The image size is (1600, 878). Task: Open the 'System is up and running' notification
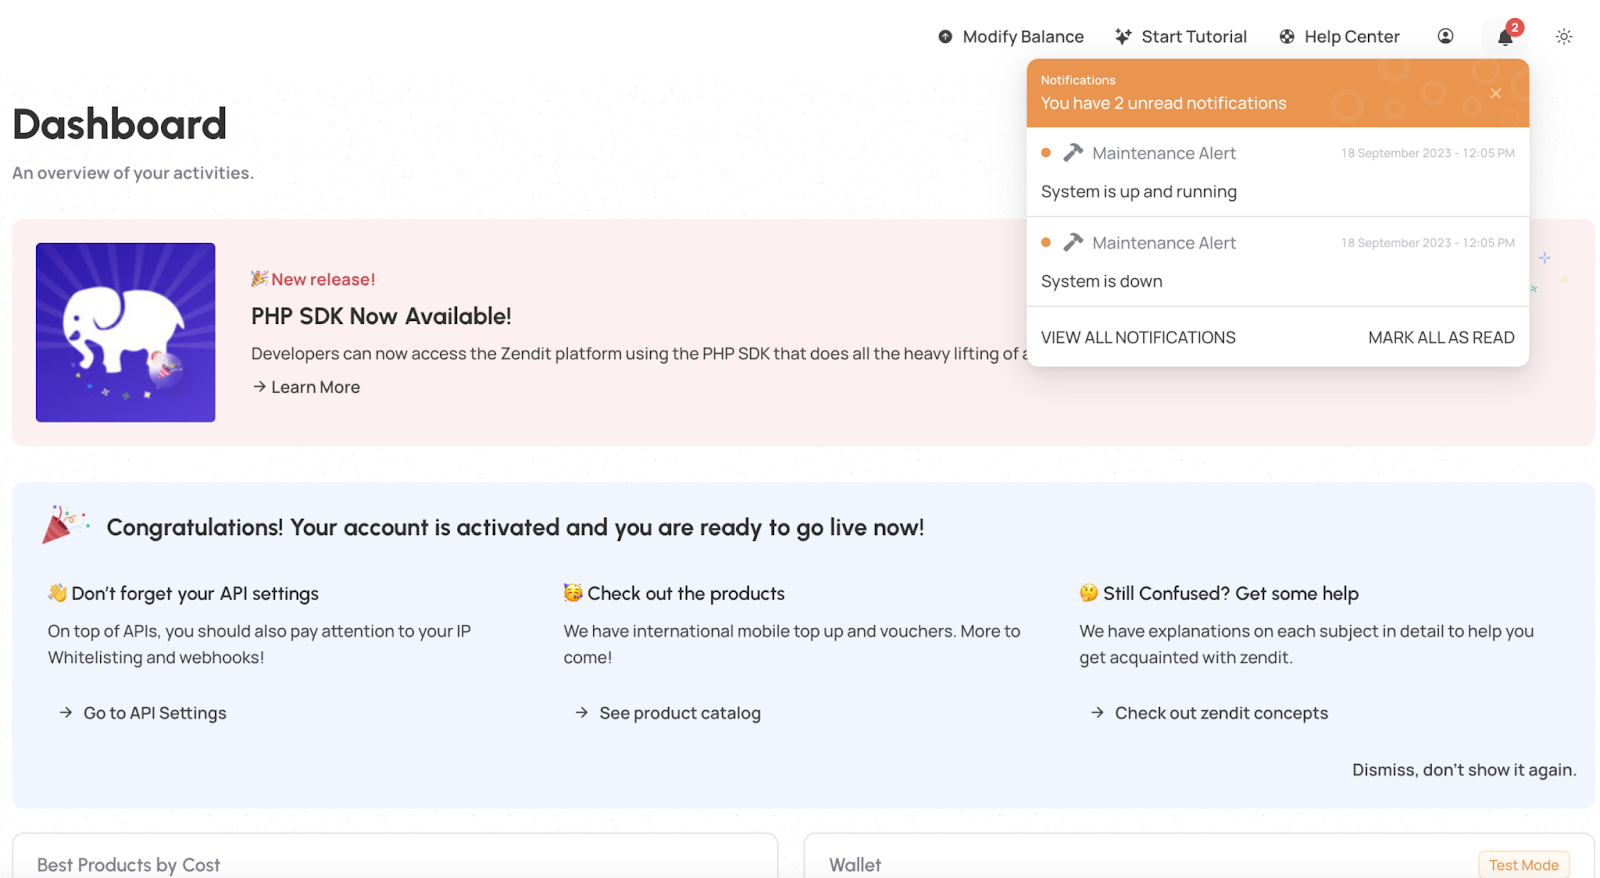pos(1278,172)
